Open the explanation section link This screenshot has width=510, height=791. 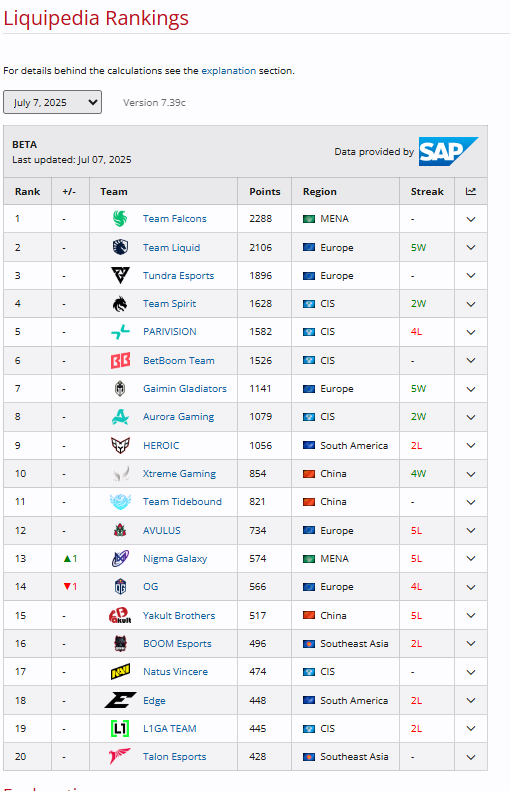click(x=229, y=71)
